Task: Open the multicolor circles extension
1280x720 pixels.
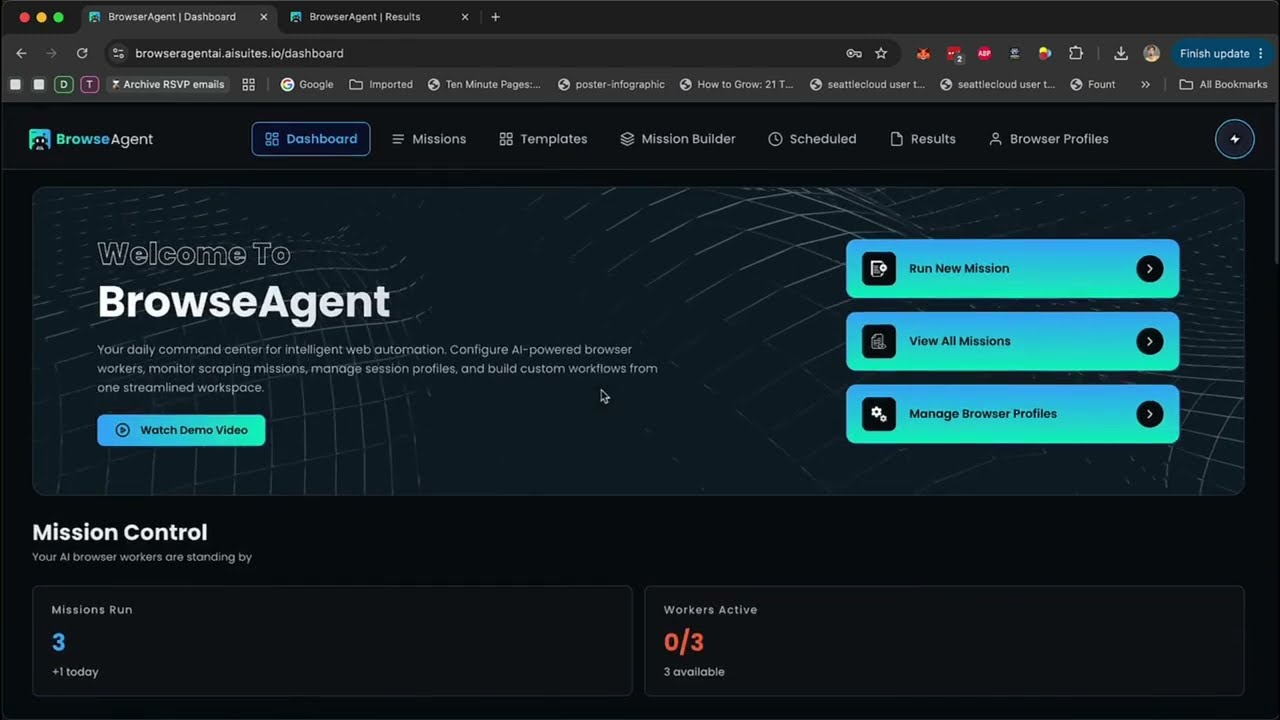Action: [1044, 54]
